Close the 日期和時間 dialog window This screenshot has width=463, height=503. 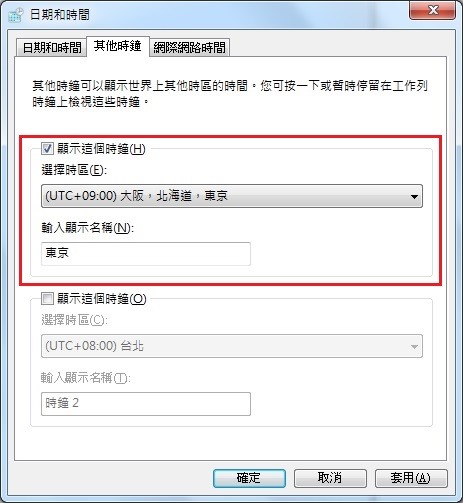click(432, 10)
